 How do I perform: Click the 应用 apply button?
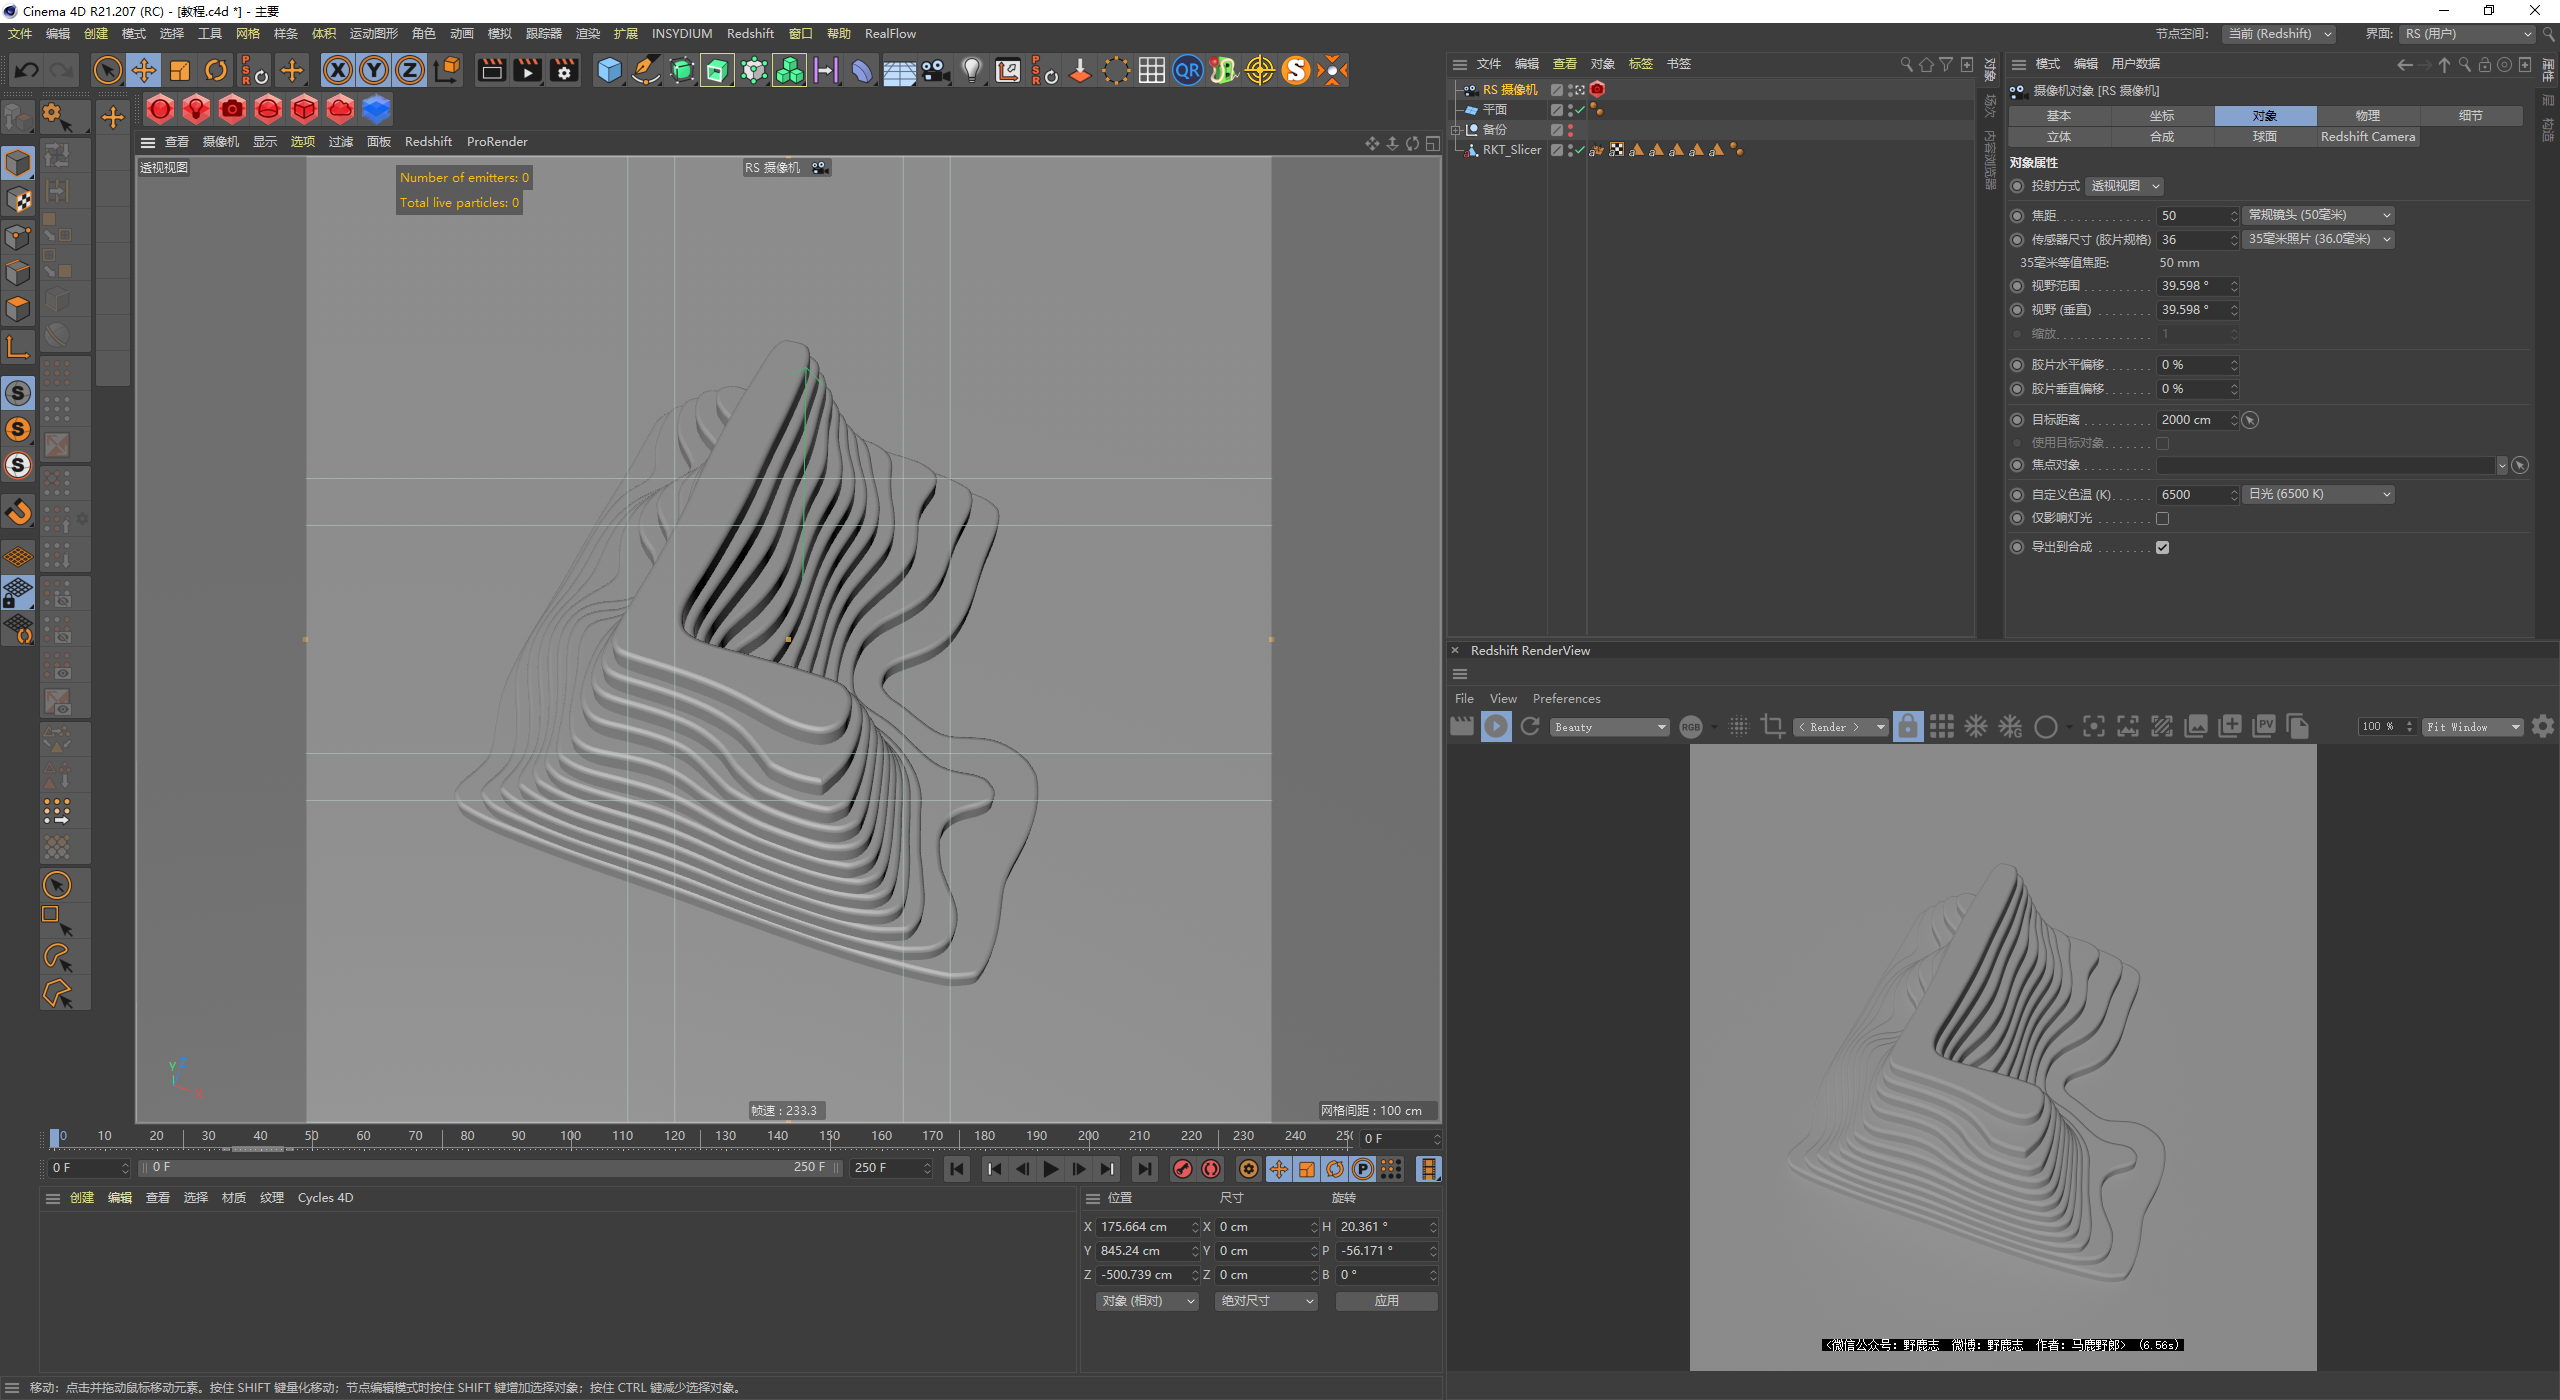[x=1386, y=1301]
